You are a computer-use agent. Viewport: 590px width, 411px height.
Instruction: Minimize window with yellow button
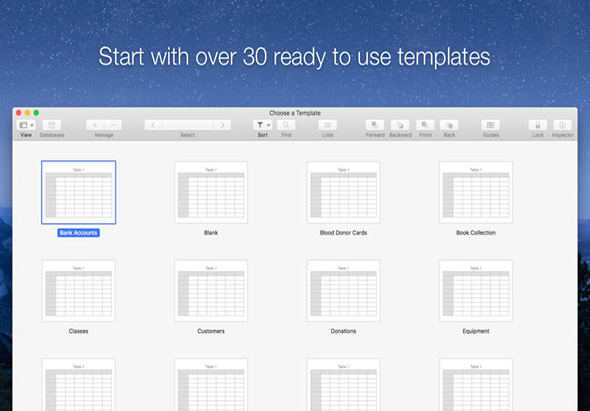pyautogui.click(x=27, y=113)
